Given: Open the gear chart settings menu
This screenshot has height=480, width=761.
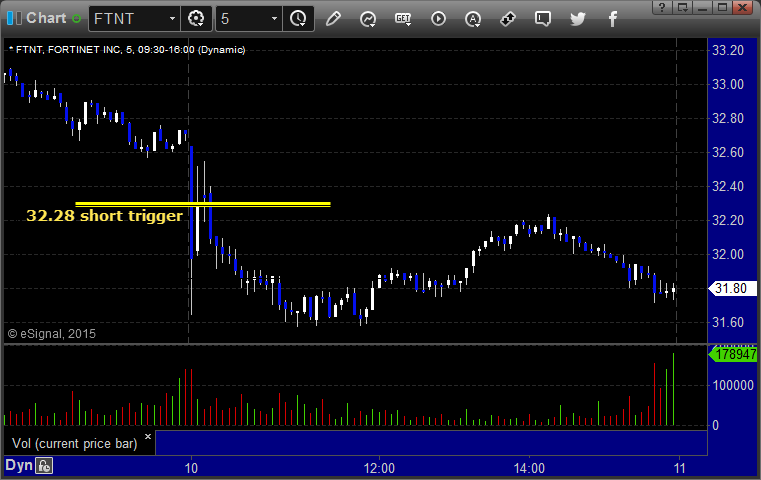Looking at the screenshot, I should [196, 19].
